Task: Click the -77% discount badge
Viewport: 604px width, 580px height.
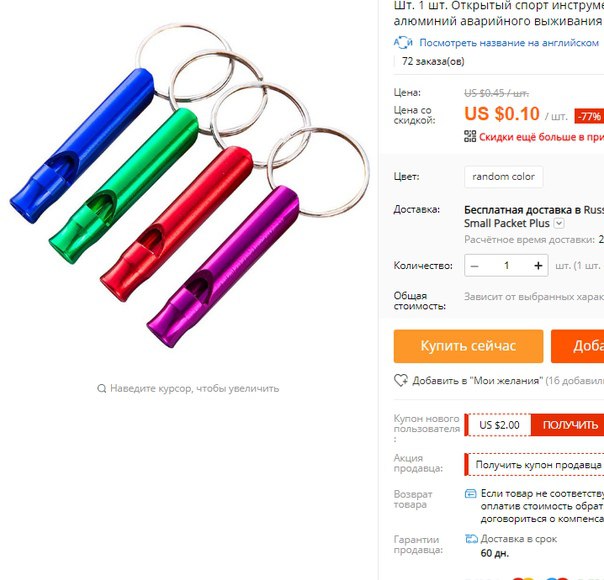Action: 589,116
